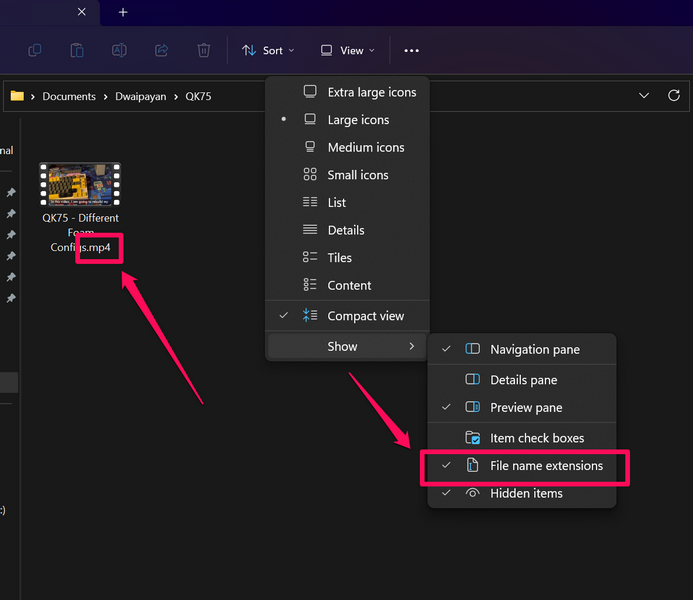
Task: Select the QK75 mp4 video thumbnail
Action: 80,186
